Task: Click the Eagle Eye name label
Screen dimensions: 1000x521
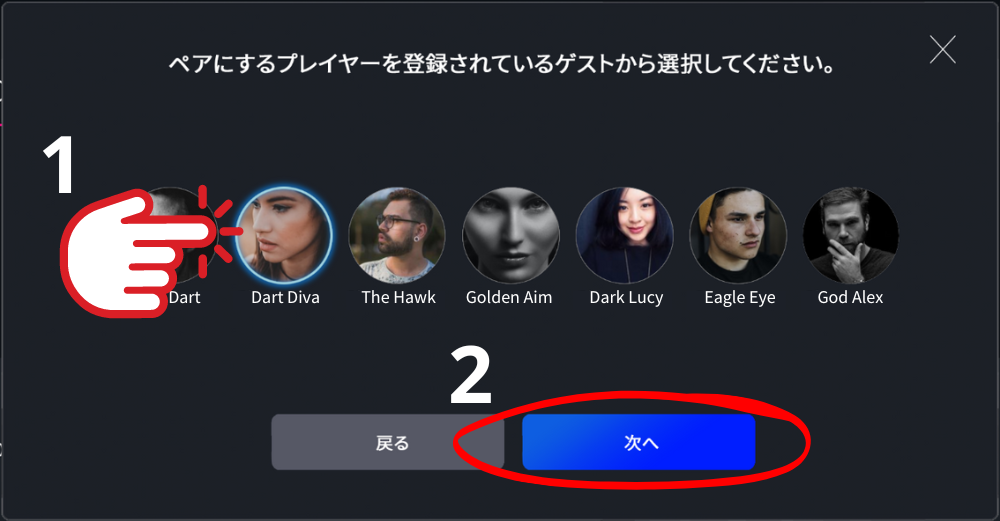Action: click(740, 298)
